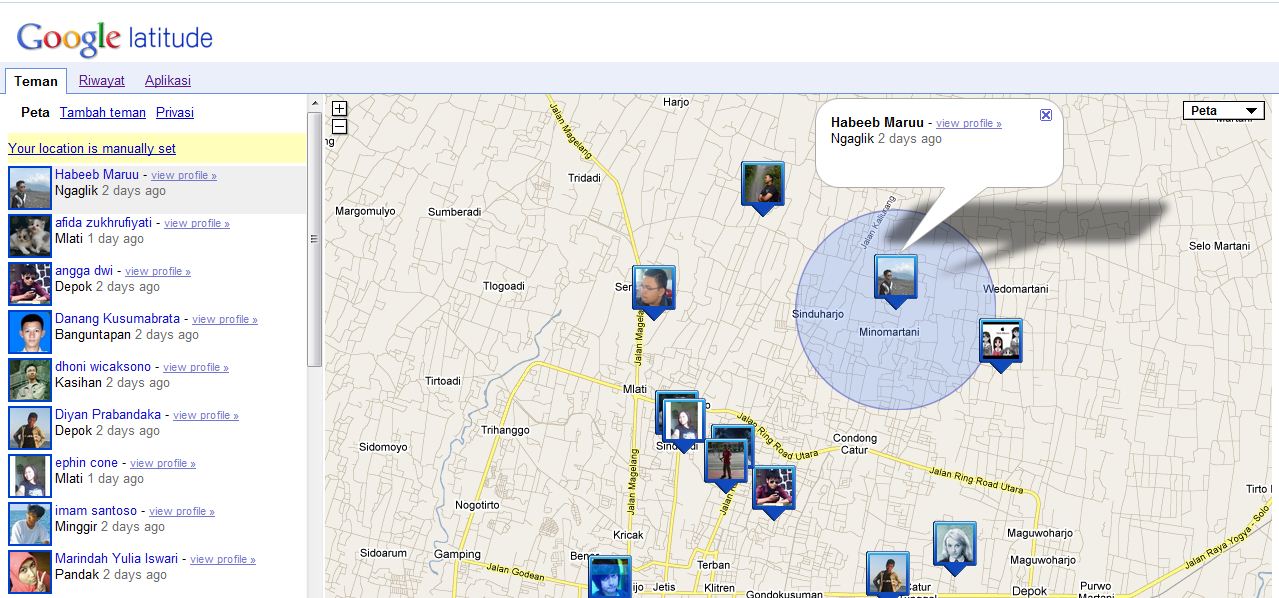Click the anime-girls map marker near Wedomartani

(x=1001, y=343)
